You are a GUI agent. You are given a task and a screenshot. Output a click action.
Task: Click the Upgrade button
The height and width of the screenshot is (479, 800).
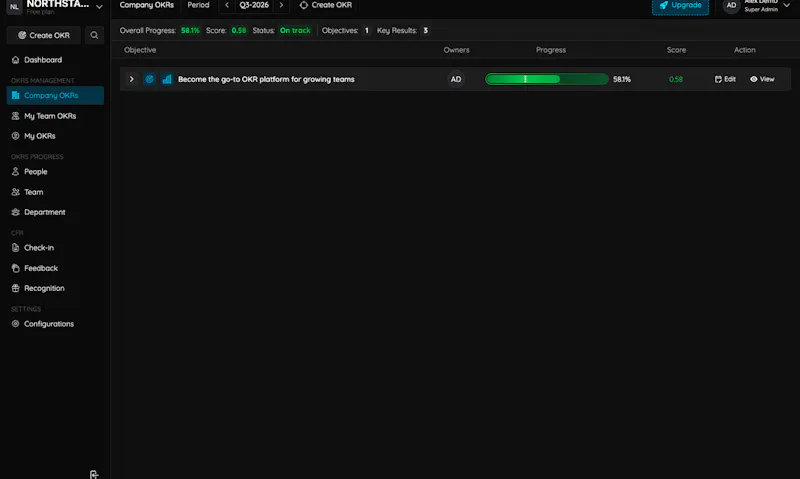tap(680, 6)
